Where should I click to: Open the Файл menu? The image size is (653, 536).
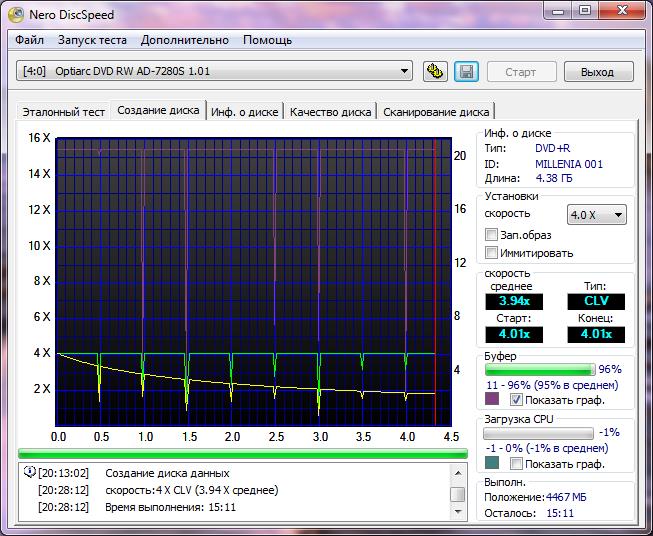coord(30,40)
